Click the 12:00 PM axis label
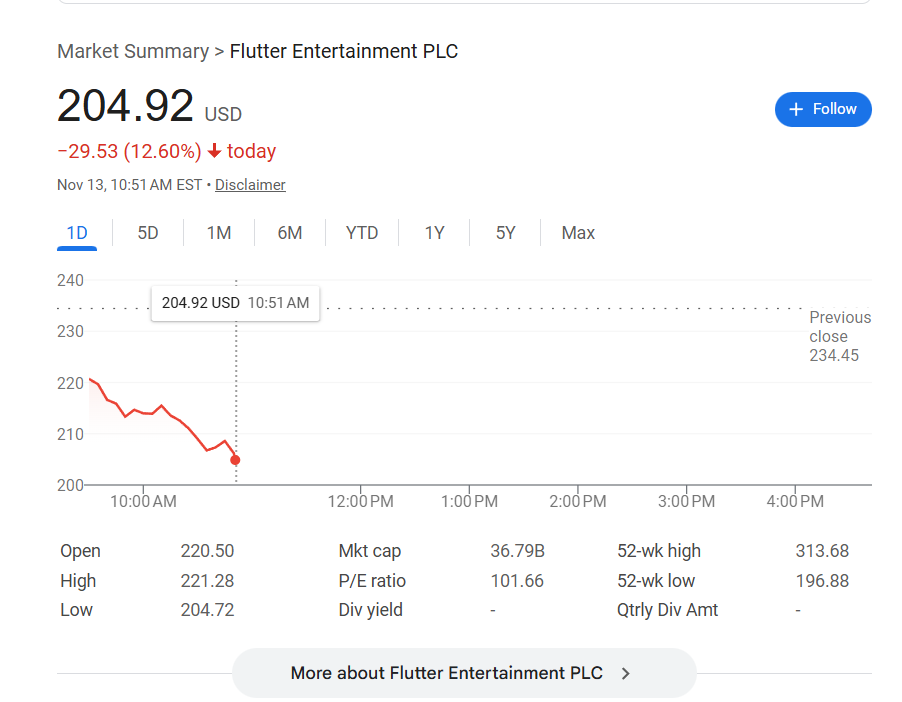Screen dimensions: 902x702 pyautogui.click(x=360, y=501)
